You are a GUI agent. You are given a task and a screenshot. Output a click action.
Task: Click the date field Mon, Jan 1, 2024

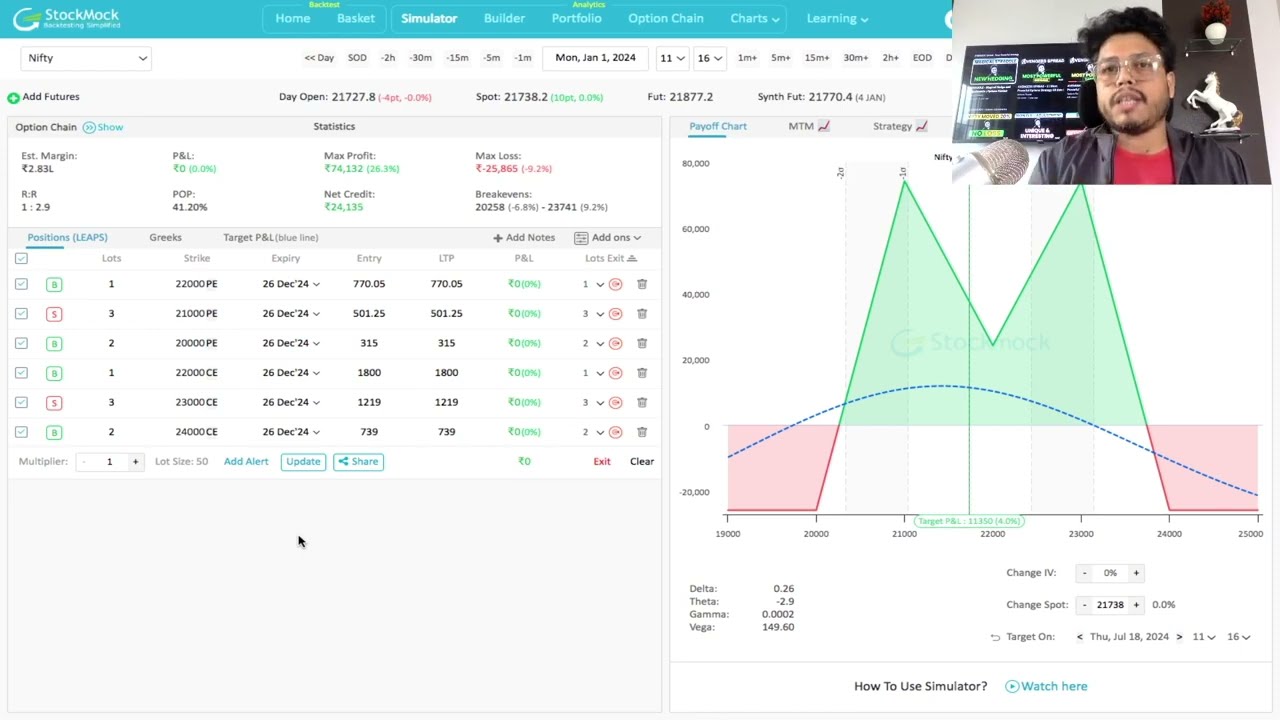pos(595,58)
